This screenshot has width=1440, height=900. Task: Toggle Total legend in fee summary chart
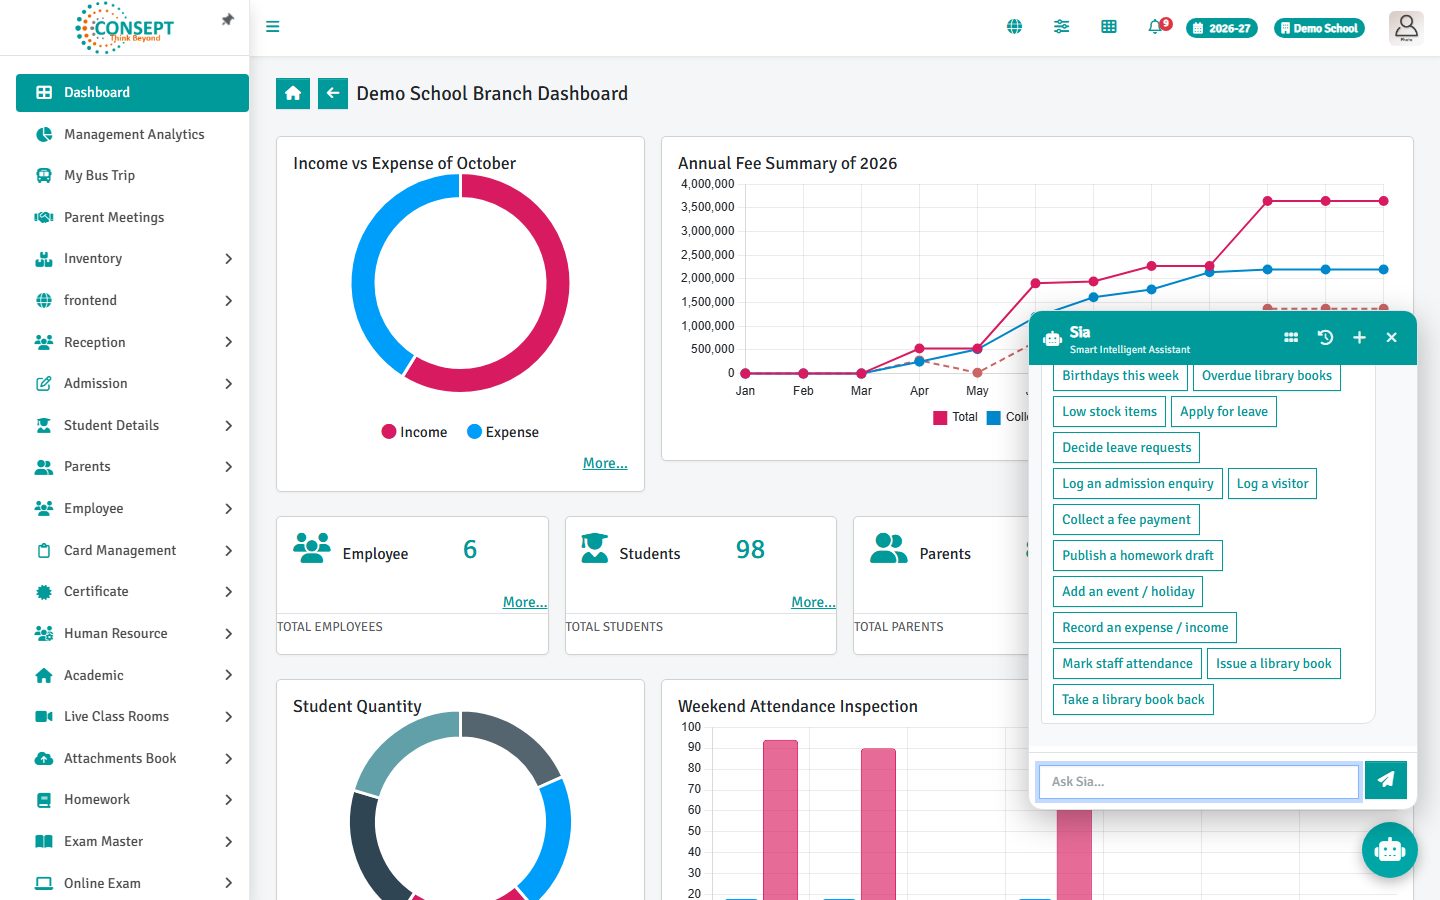click(955, 417)
